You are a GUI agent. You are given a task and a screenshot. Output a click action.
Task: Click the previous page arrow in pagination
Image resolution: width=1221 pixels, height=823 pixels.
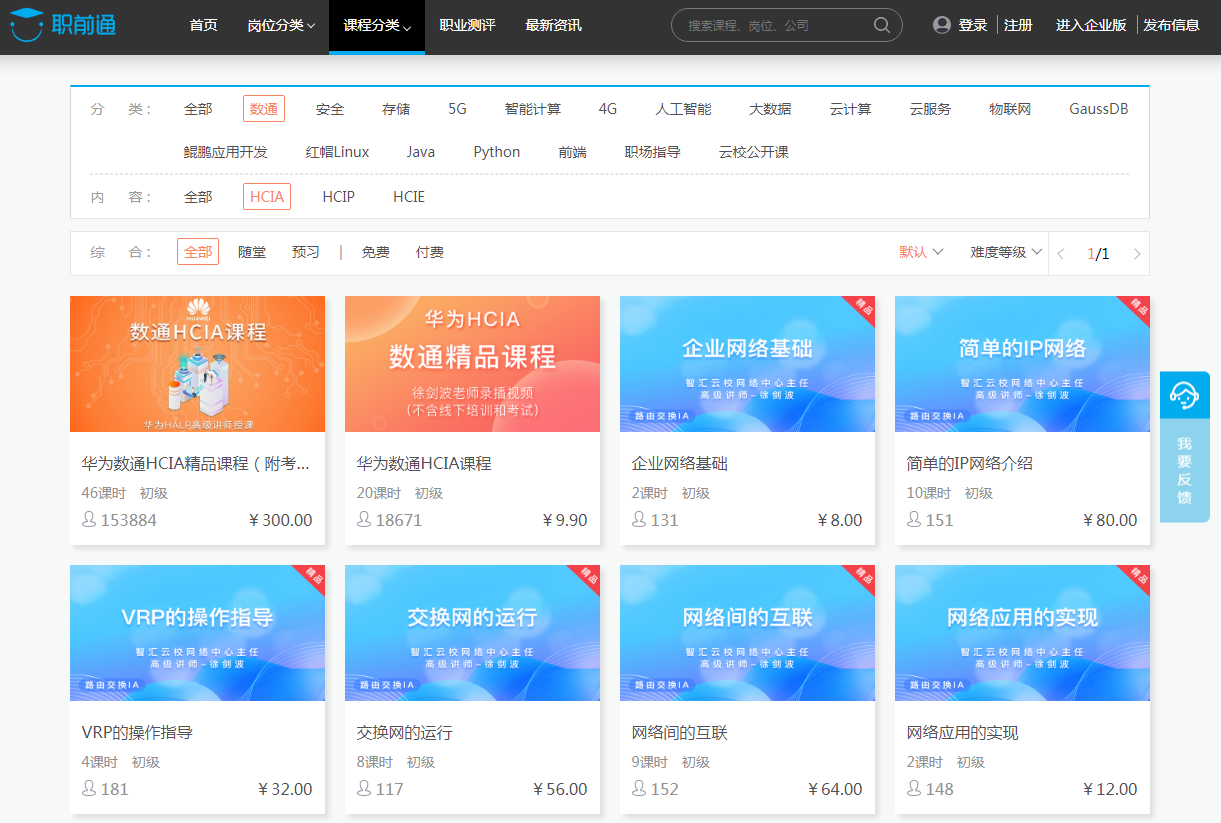(x=1060, y=253)
